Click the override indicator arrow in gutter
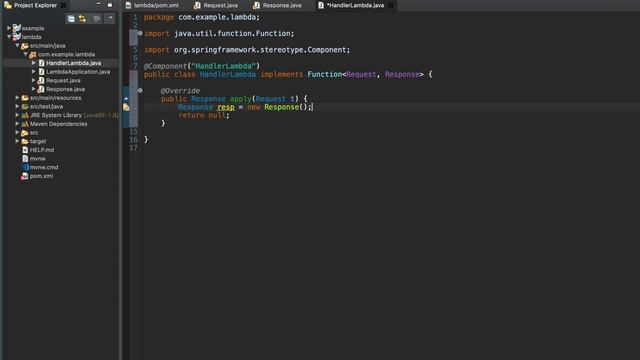This screenshot has width=640, height=360. point(126,98)
